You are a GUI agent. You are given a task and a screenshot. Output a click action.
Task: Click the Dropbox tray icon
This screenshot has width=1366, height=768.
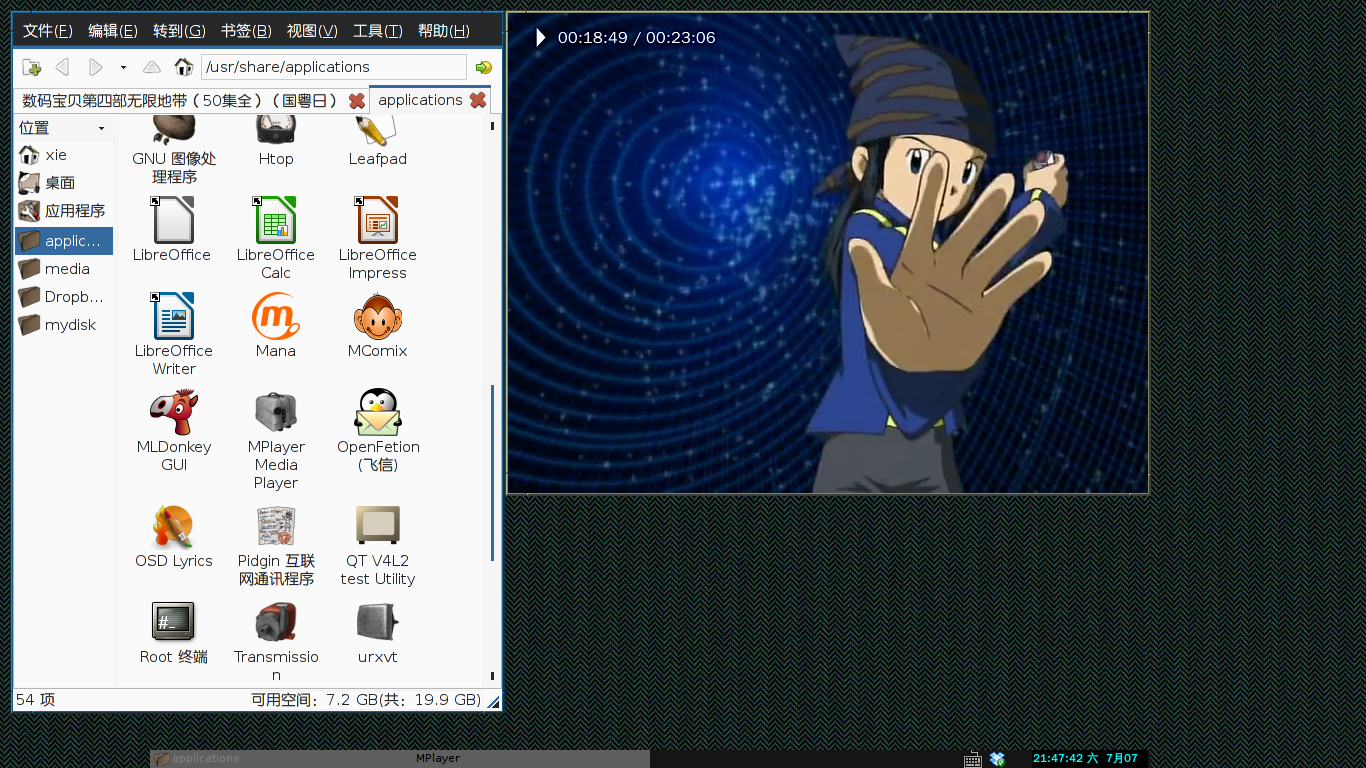pyautogui.click(x=997, y=759)
